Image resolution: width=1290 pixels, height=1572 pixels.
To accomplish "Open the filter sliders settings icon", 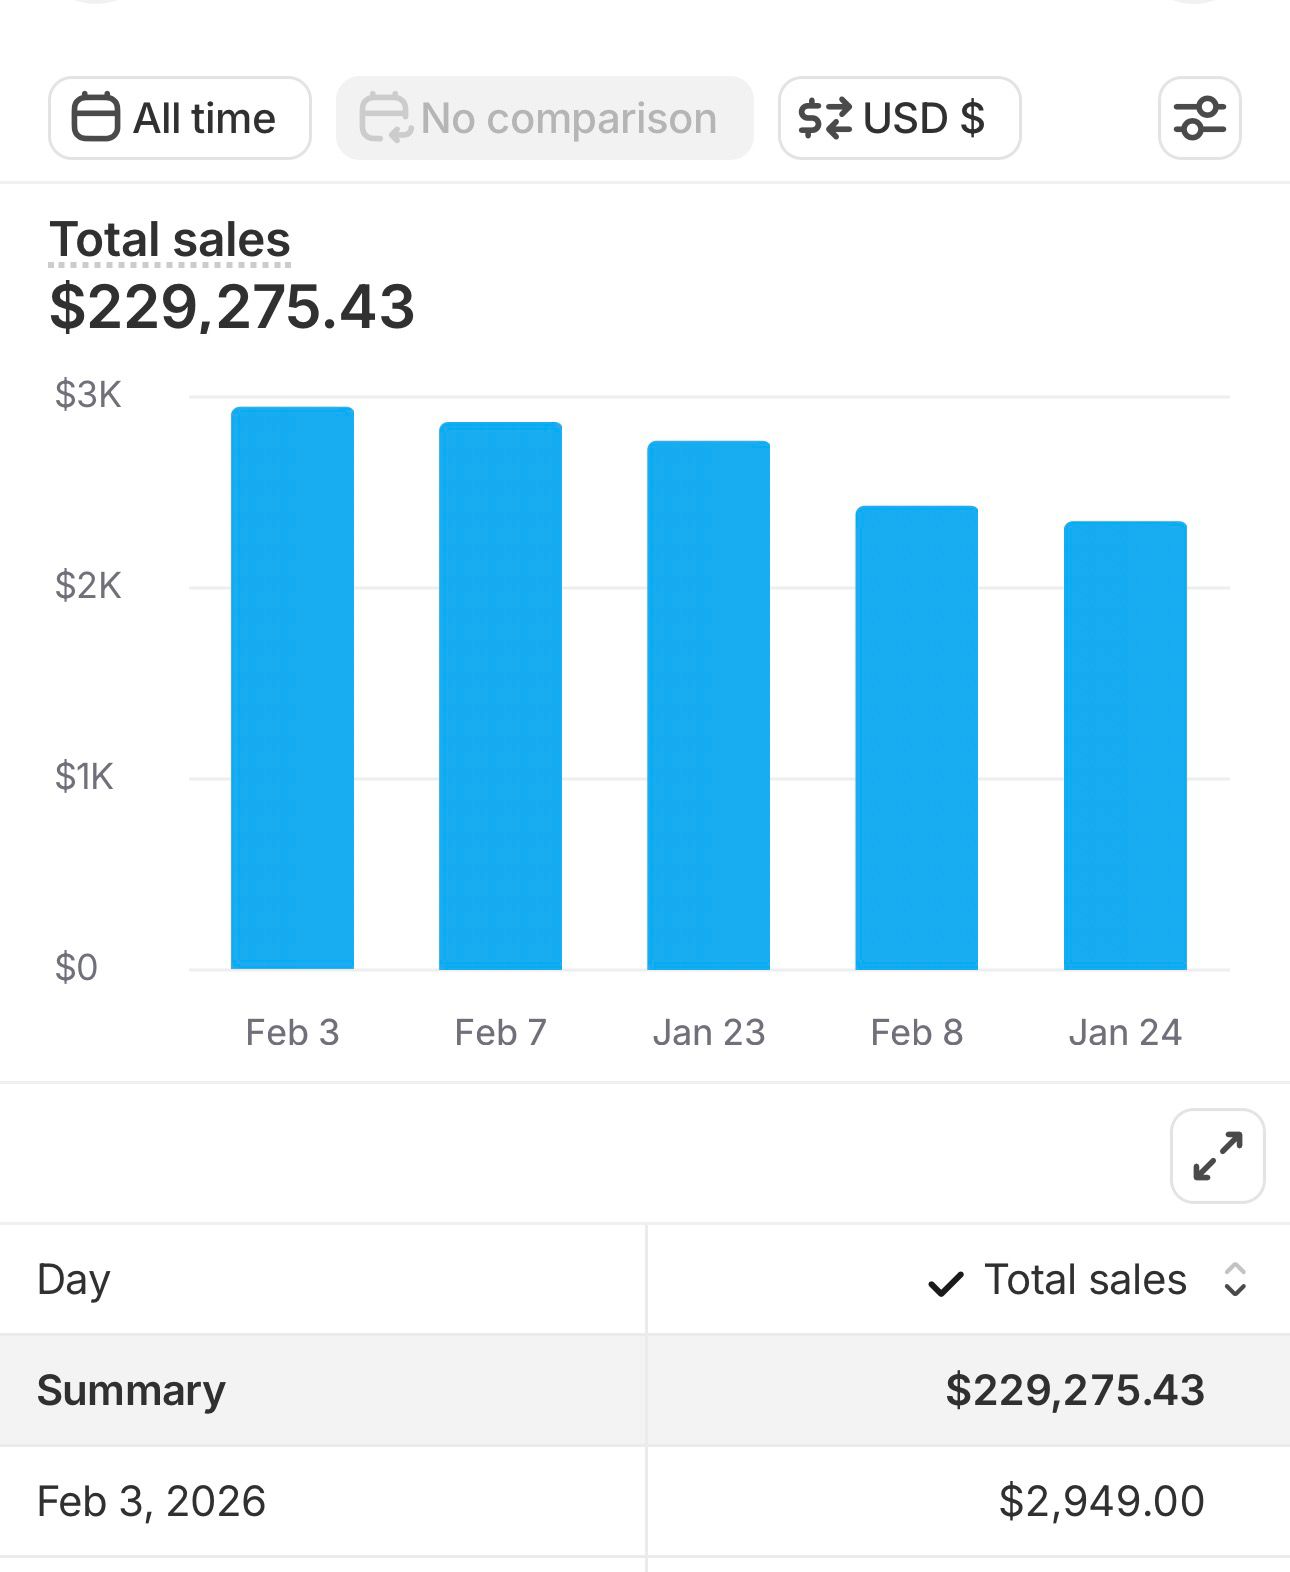I will tap(1199, 118).
